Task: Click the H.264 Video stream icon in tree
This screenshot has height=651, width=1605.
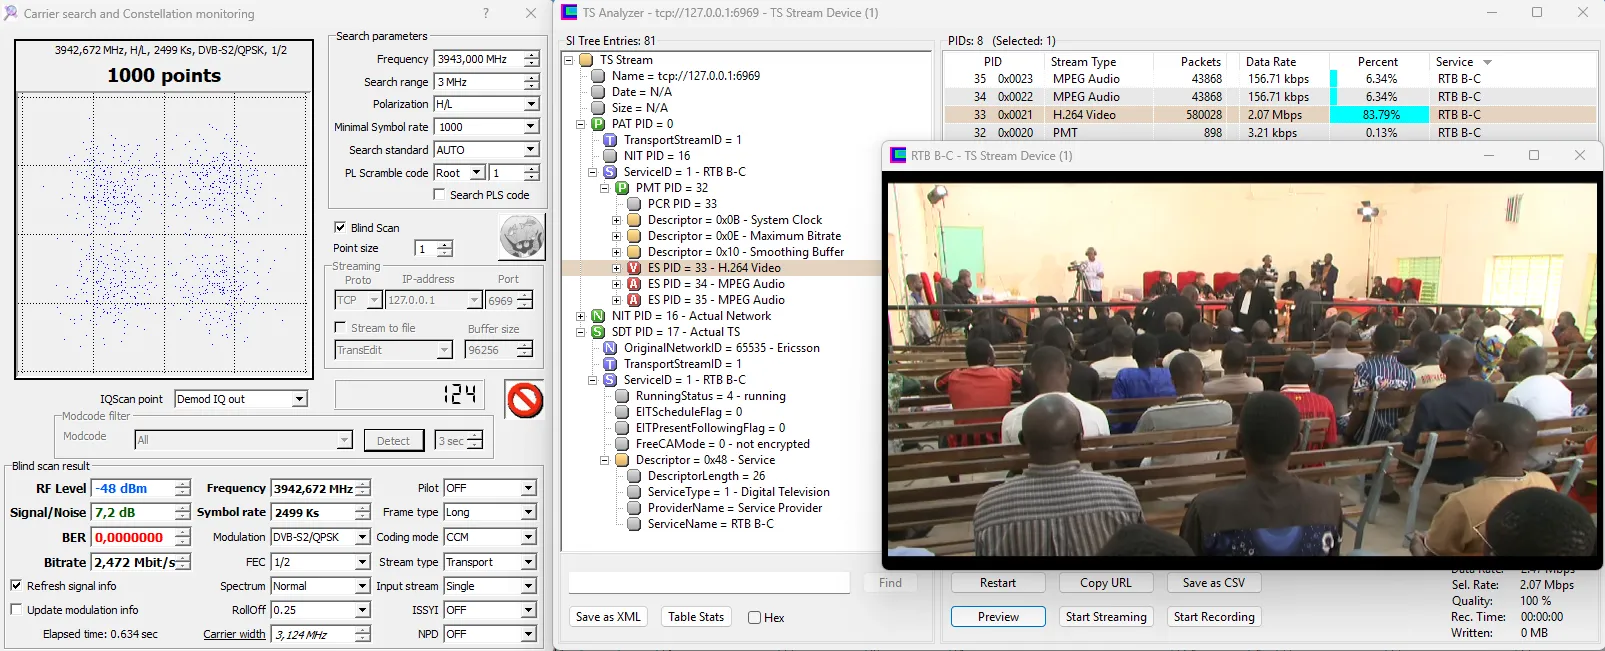Action: pyautogui.click(x=634, y=268)
